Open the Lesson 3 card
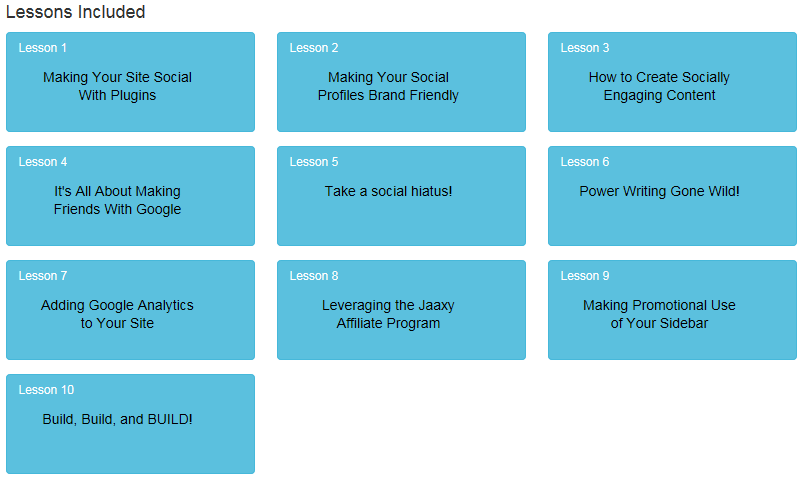Screen dimensions: 807x482 pyautogui.click(x=672, y=82)
